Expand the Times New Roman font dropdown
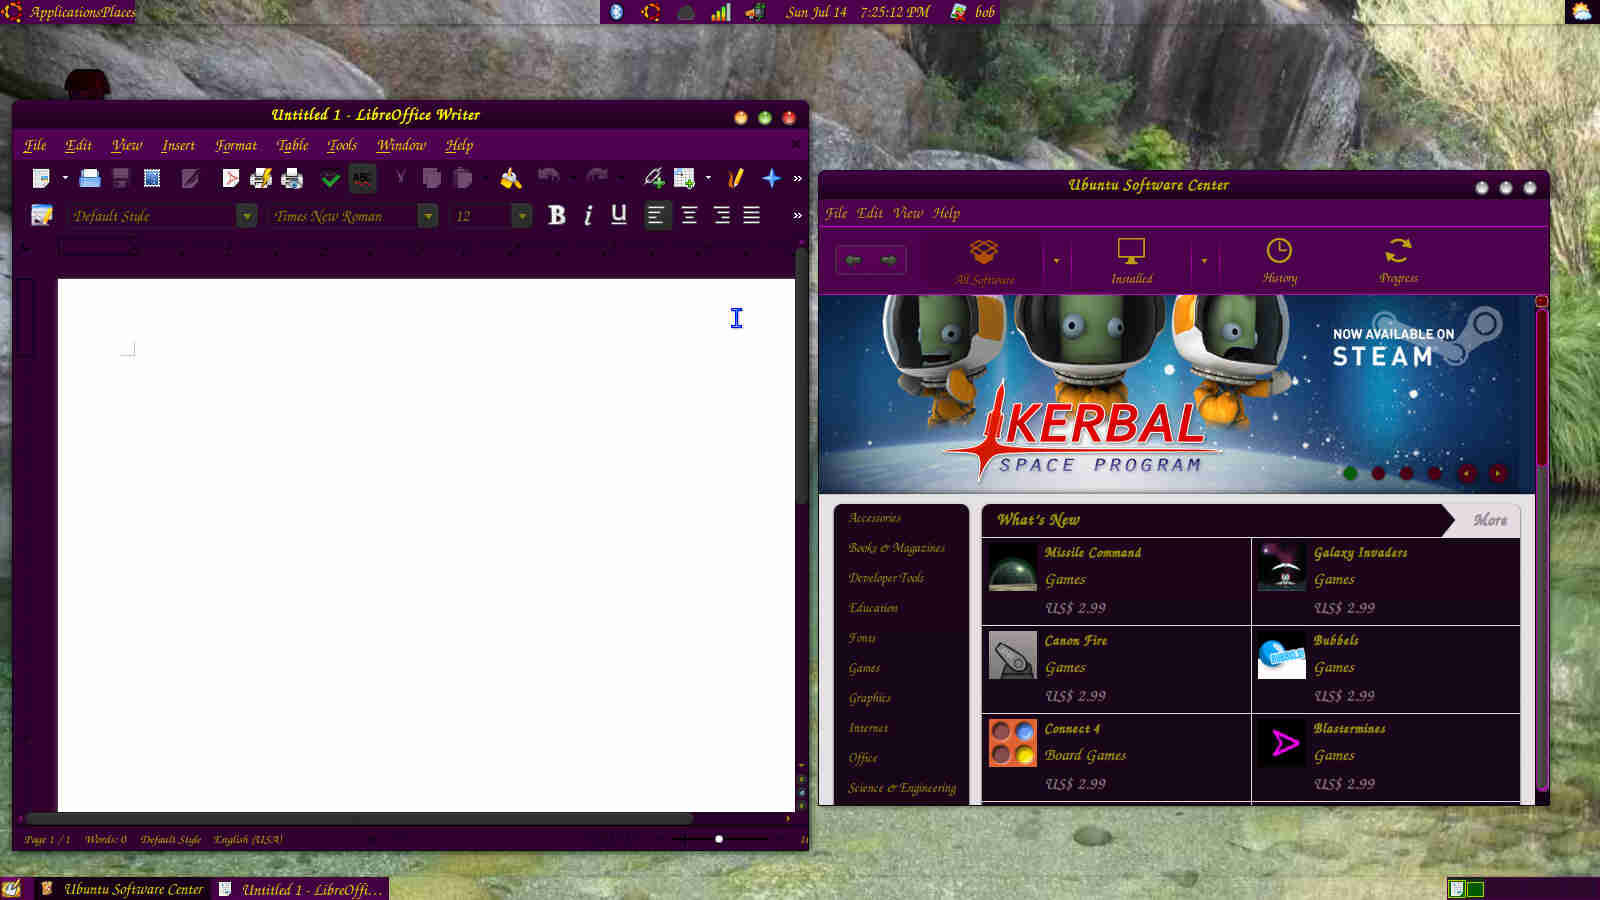This screenshot has width=1600, height=900. pyautogui.click(x=428, y=216)
